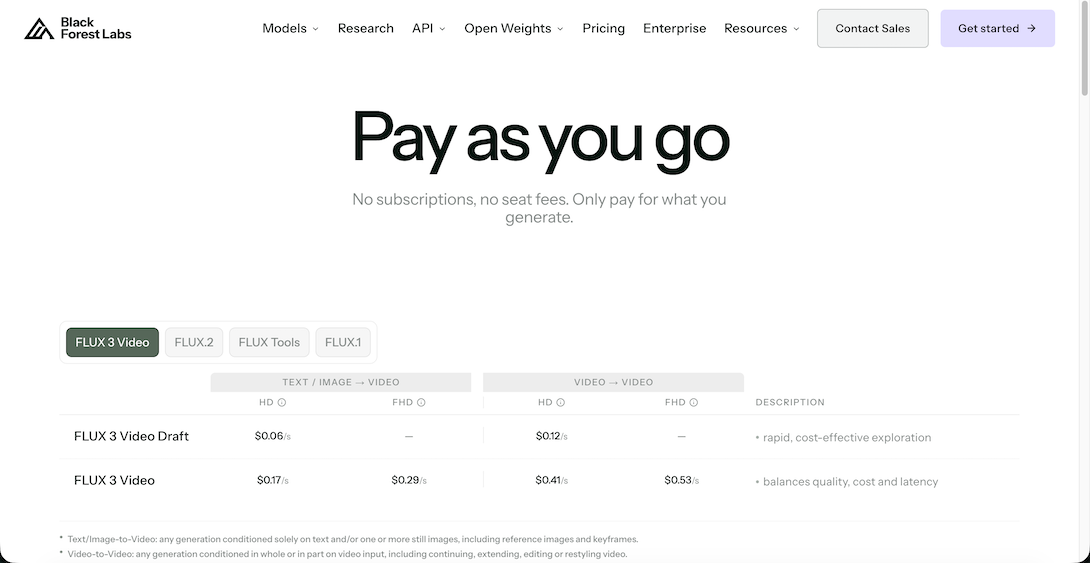1090x563 pixels.
Task: Click the FLUX 3 Video Draft row name
Action: coord(131,436)
